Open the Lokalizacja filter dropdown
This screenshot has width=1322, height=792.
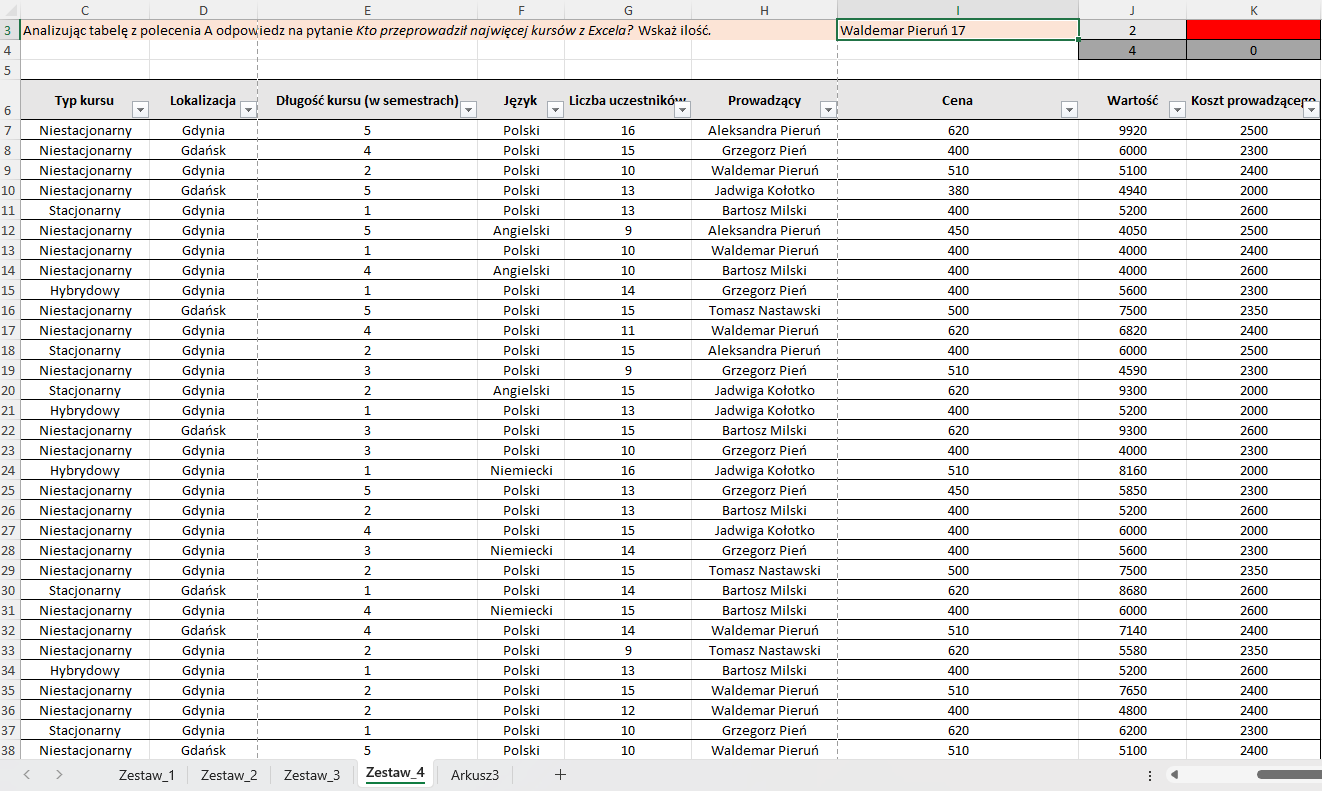click(248, 110)
